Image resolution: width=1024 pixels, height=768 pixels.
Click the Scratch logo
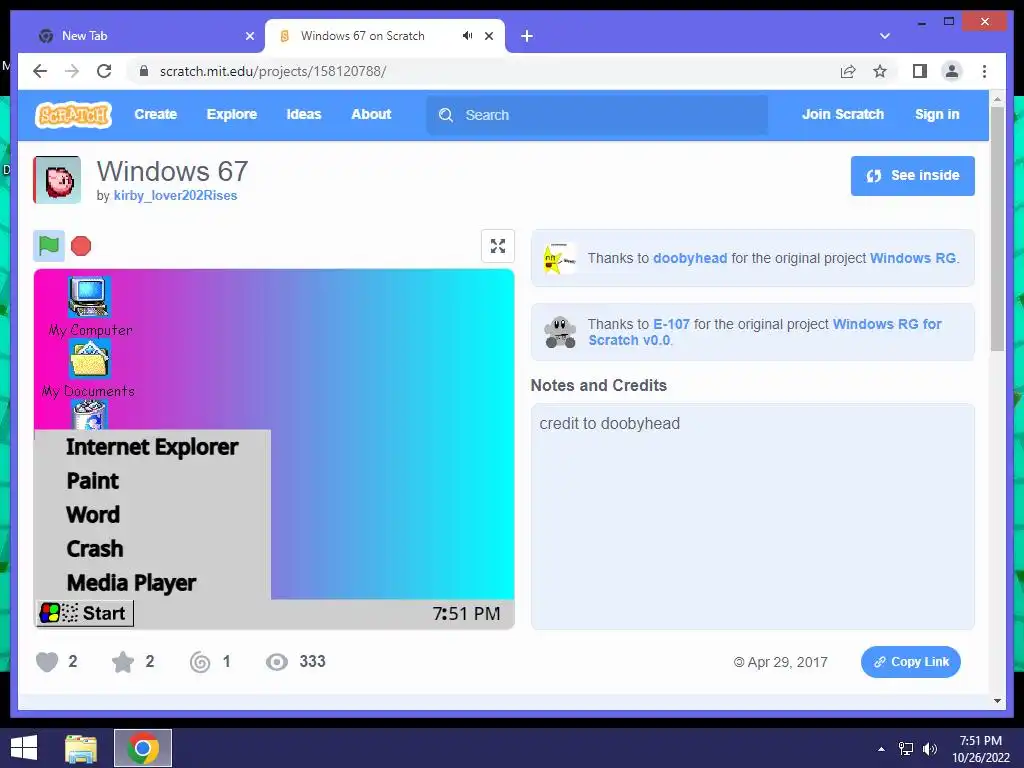click(x=73, y=115)
